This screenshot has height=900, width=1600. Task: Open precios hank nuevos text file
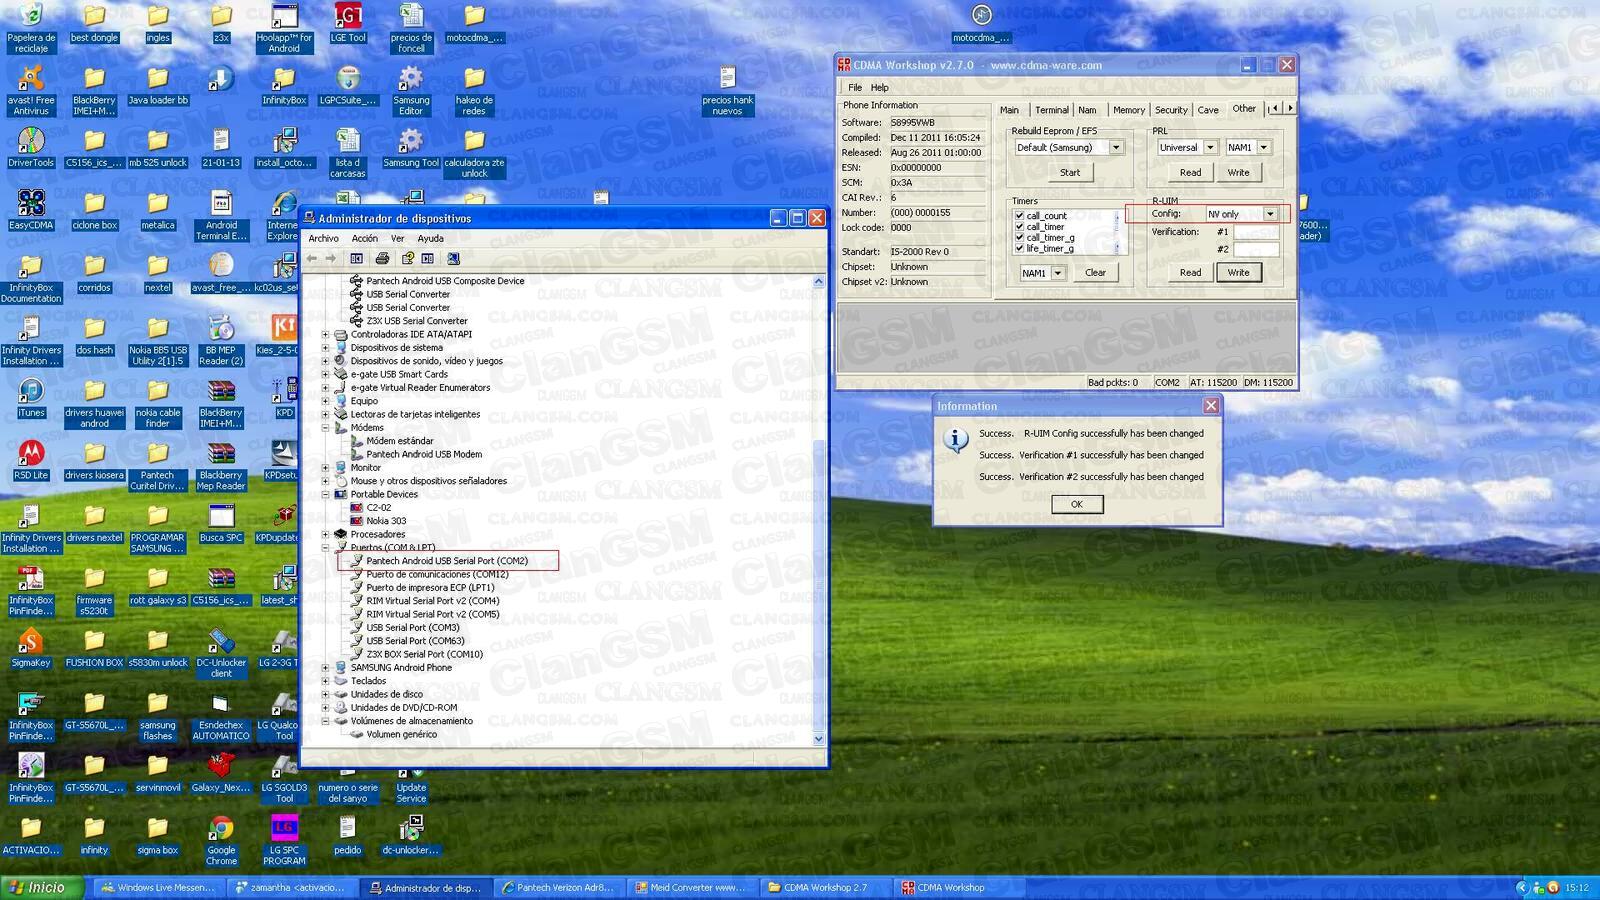point(727,90)
